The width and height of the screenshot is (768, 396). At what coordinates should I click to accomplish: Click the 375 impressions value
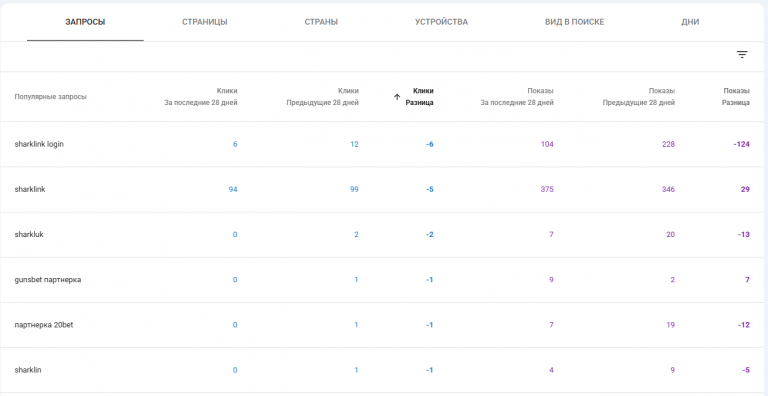[x=547, y=189]
